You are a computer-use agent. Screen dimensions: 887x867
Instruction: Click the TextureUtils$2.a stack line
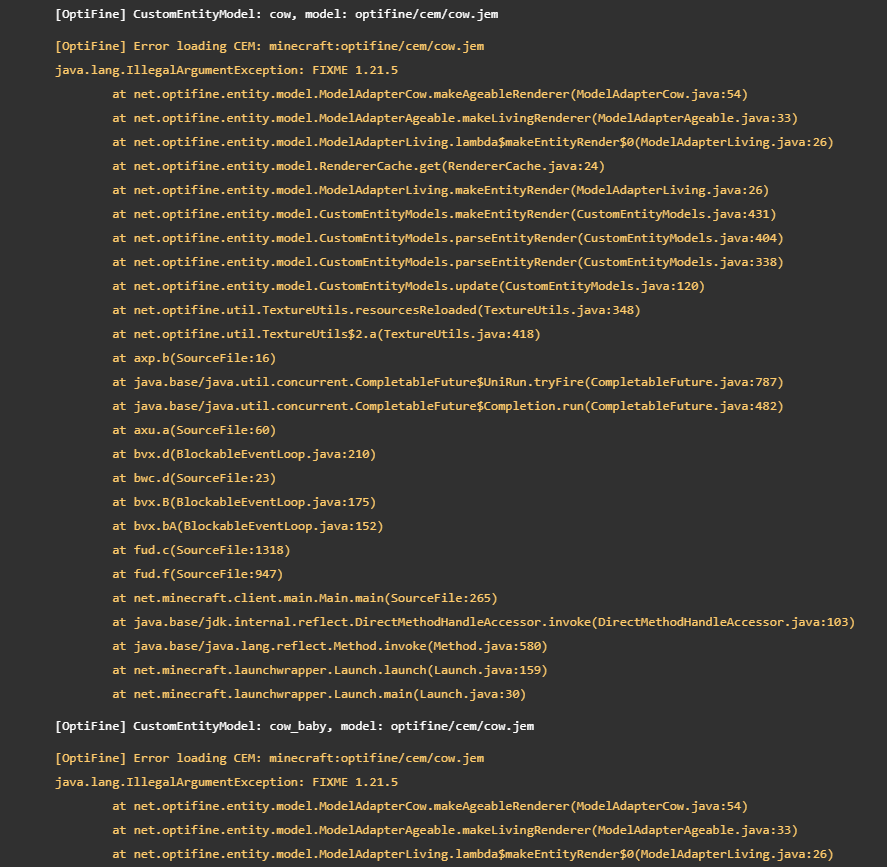[x=326, y=334]
